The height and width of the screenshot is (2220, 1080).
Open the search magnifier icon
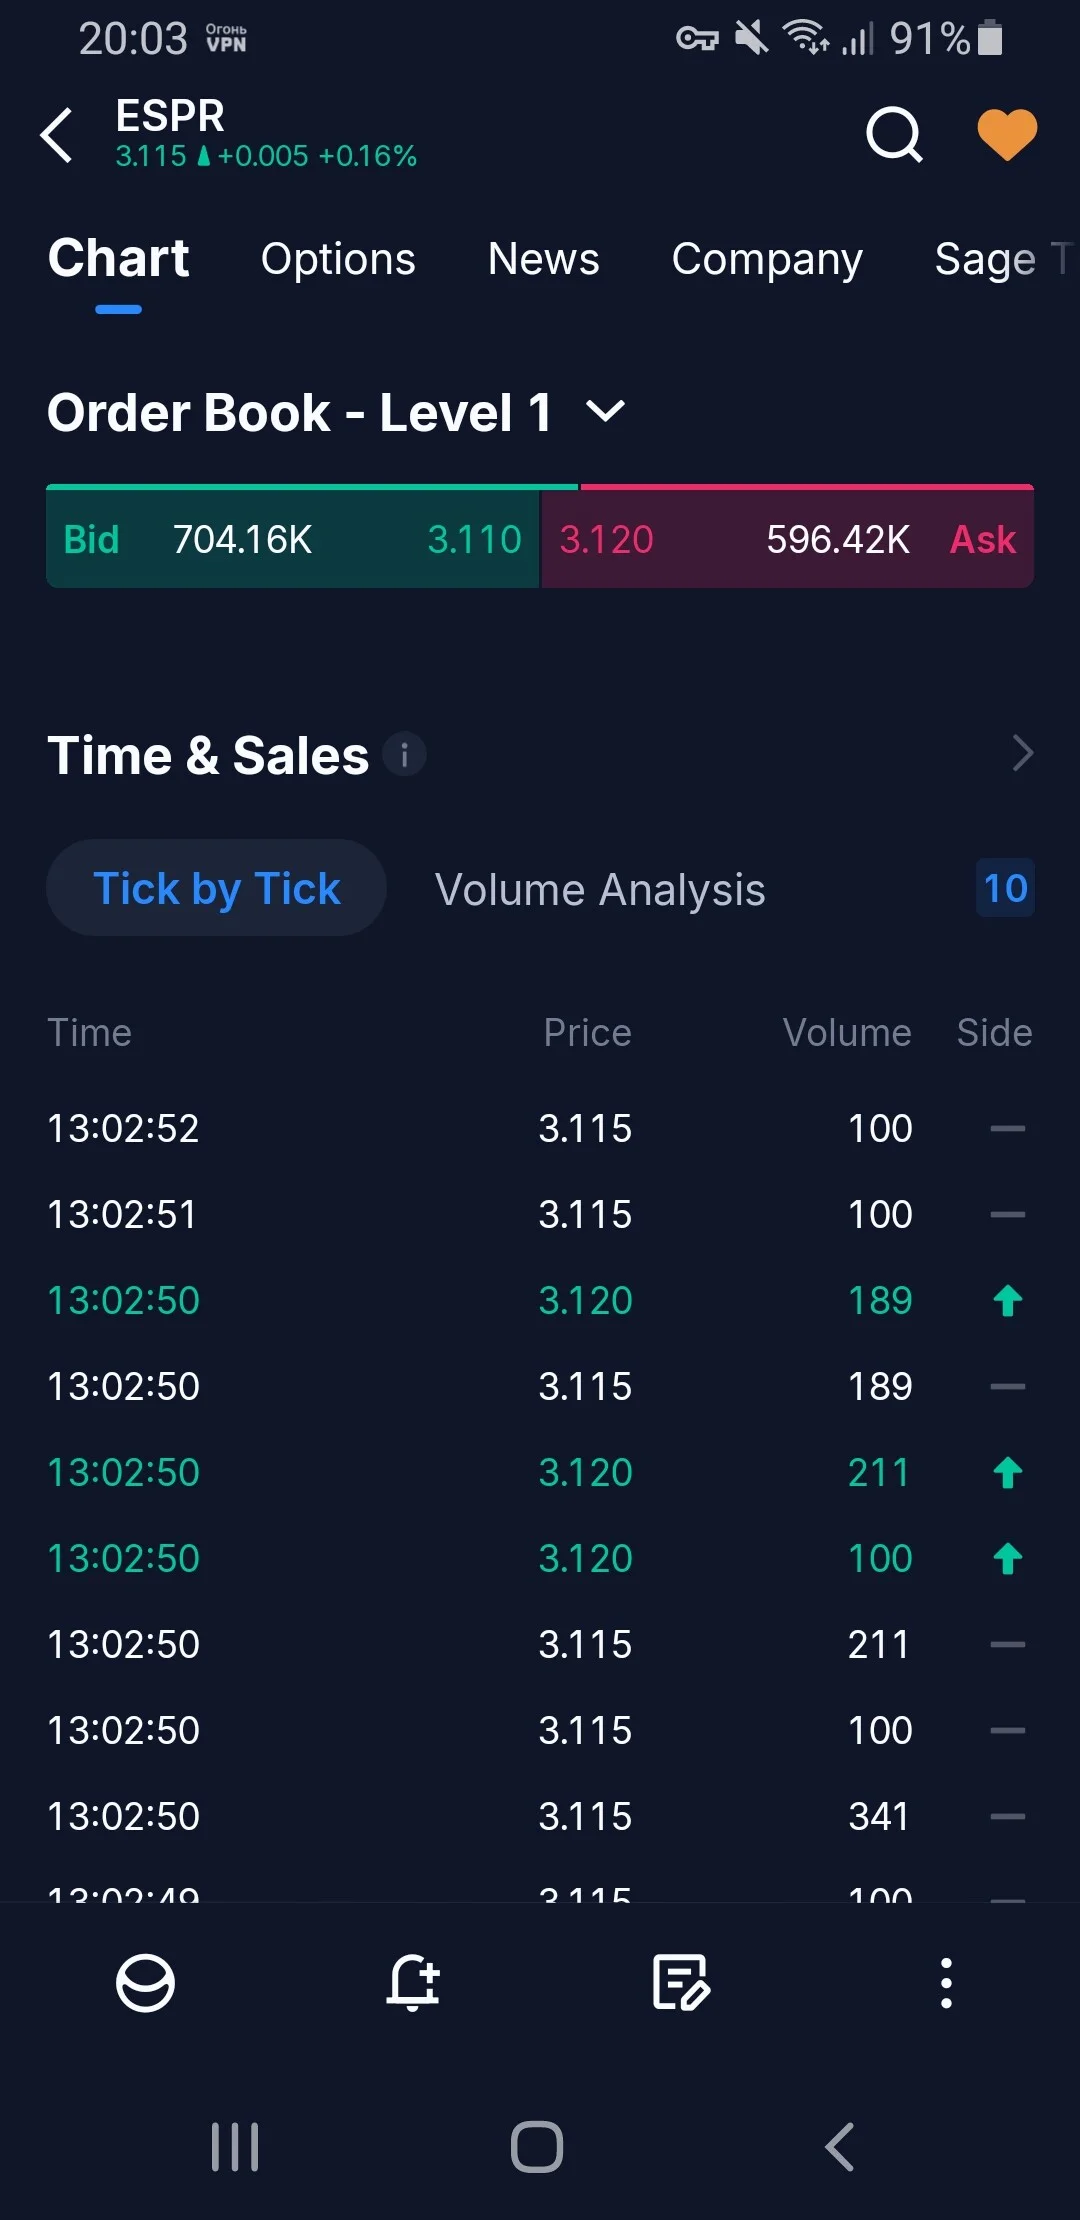tap(894, 134)
